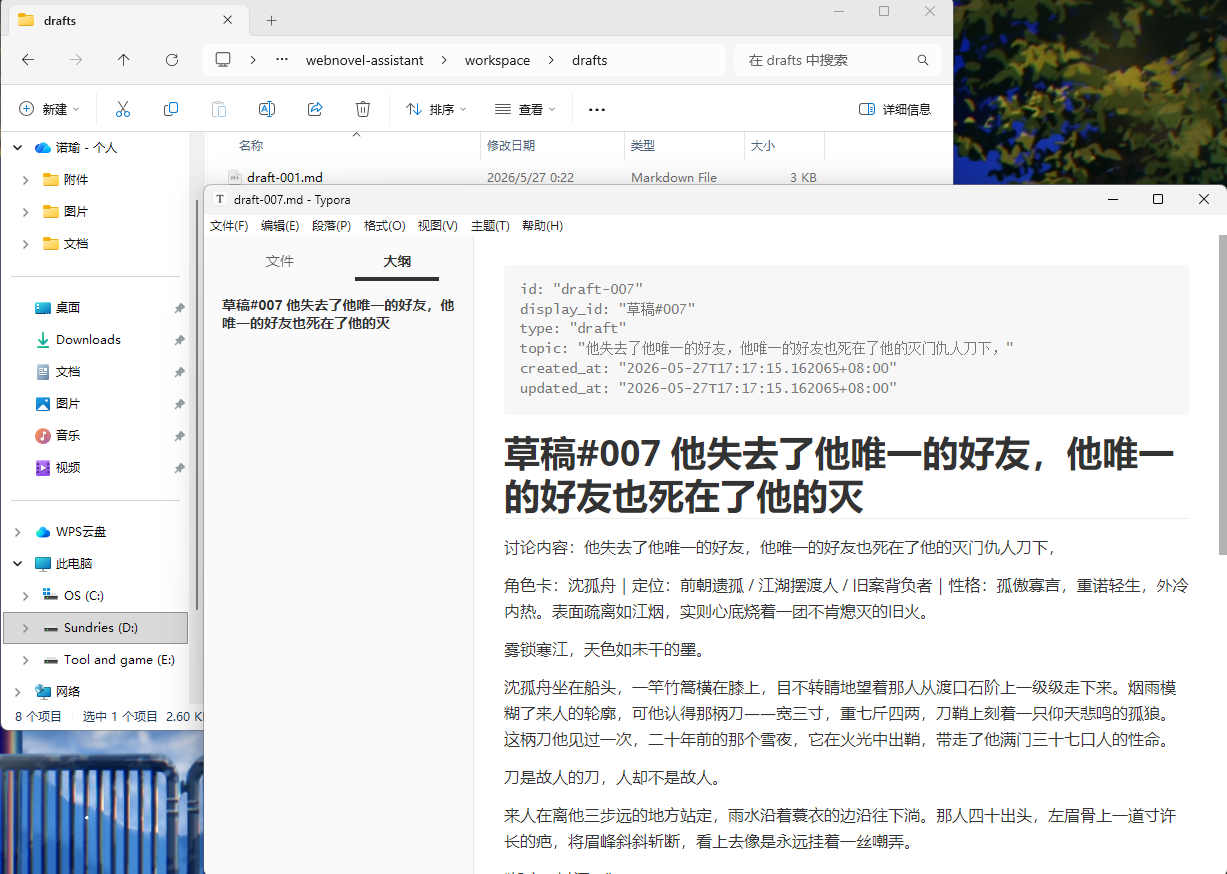Viewport: 1227px width, 874px height.
Task: Click the draft-001.md file icon
Action: point(235,178)
